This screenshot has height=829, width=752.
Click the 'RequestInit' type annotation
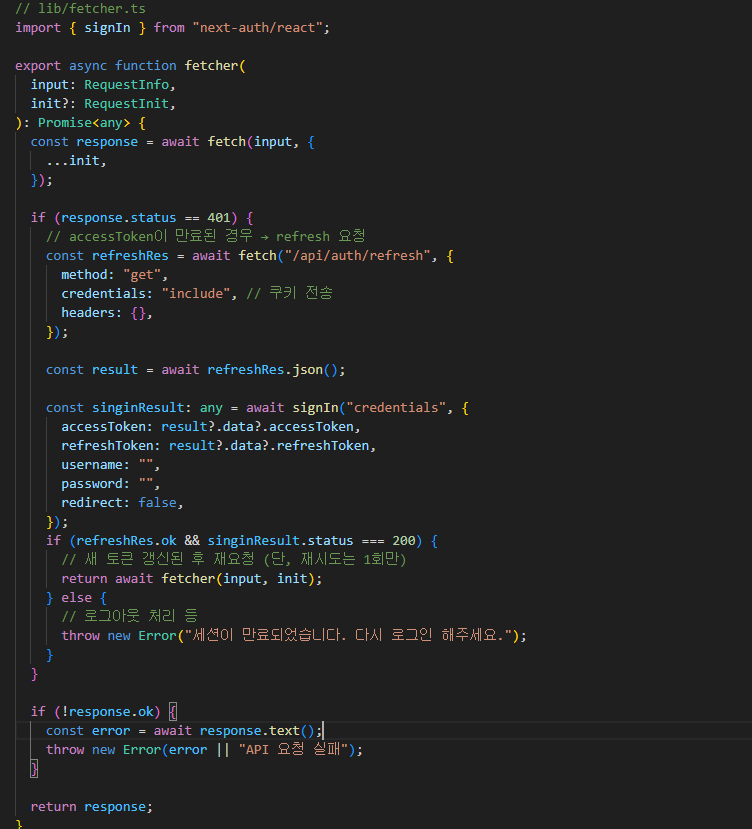click(x=126, y=104)
